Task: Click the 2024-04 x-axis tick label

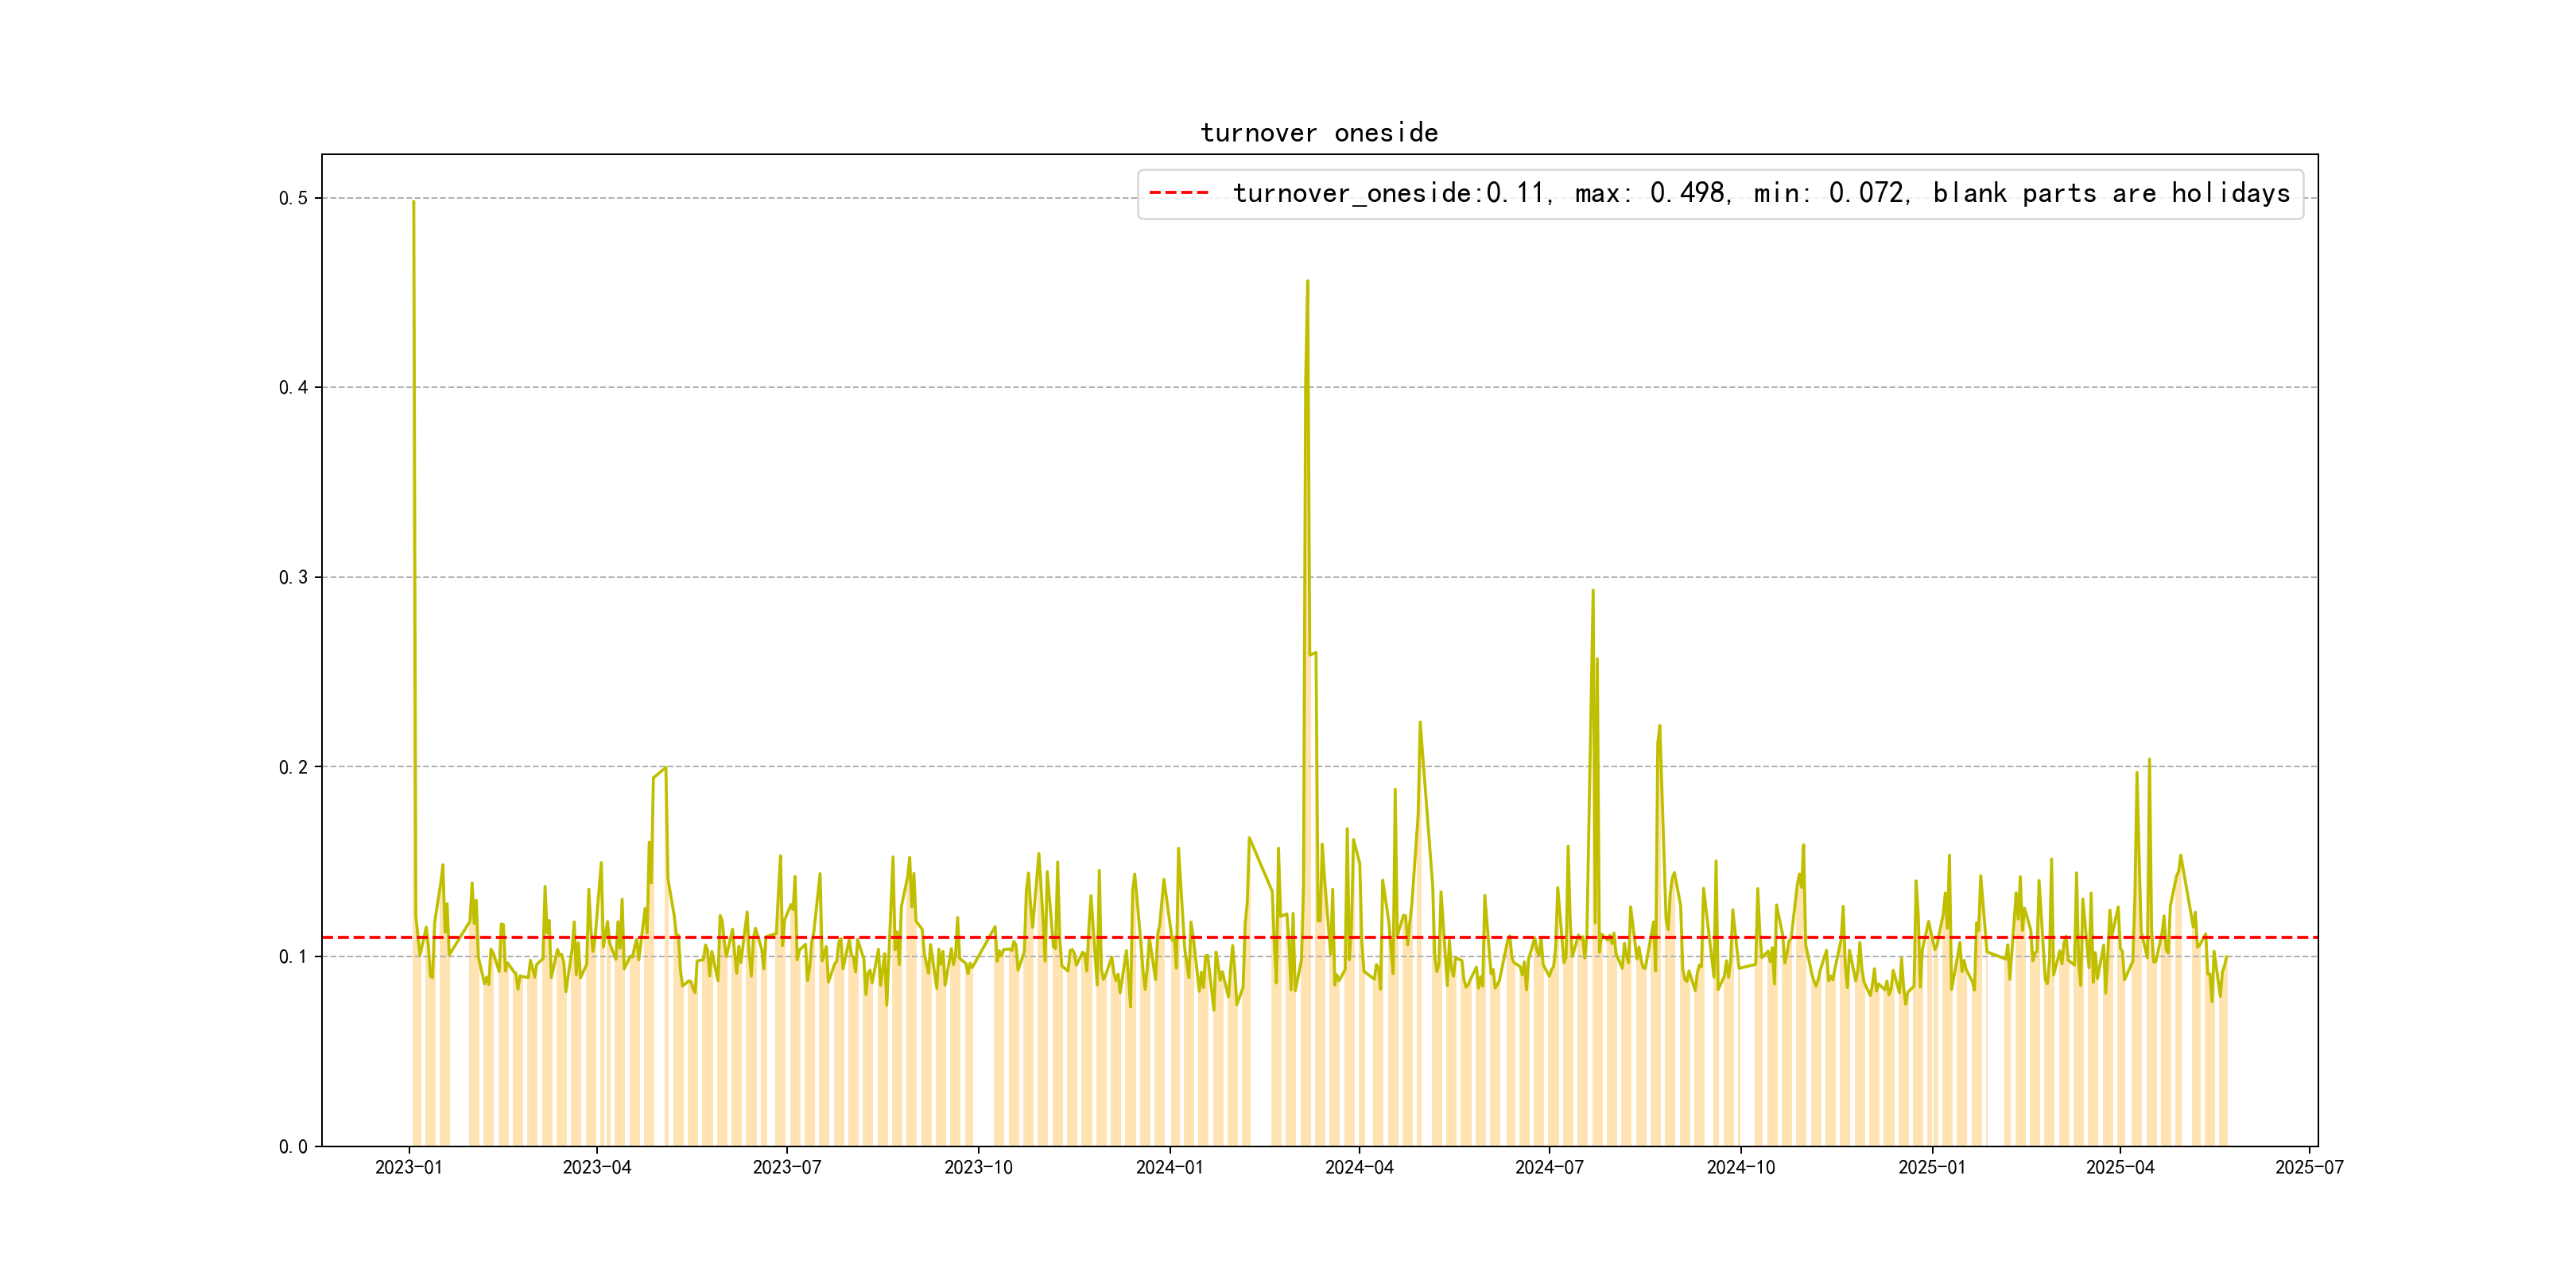Action: pos(1359,1168)
